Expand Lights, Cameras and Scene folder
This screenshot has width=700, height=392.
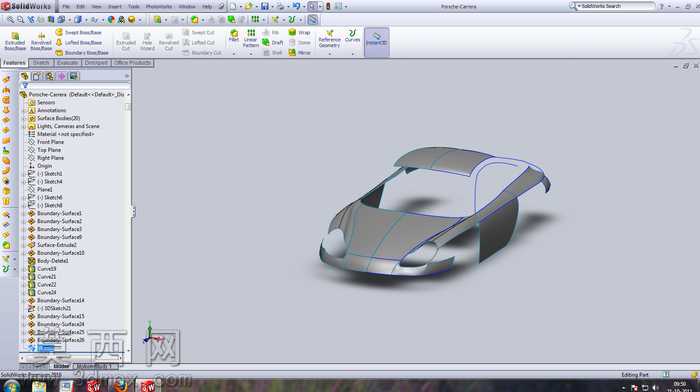tap(25, 126)
